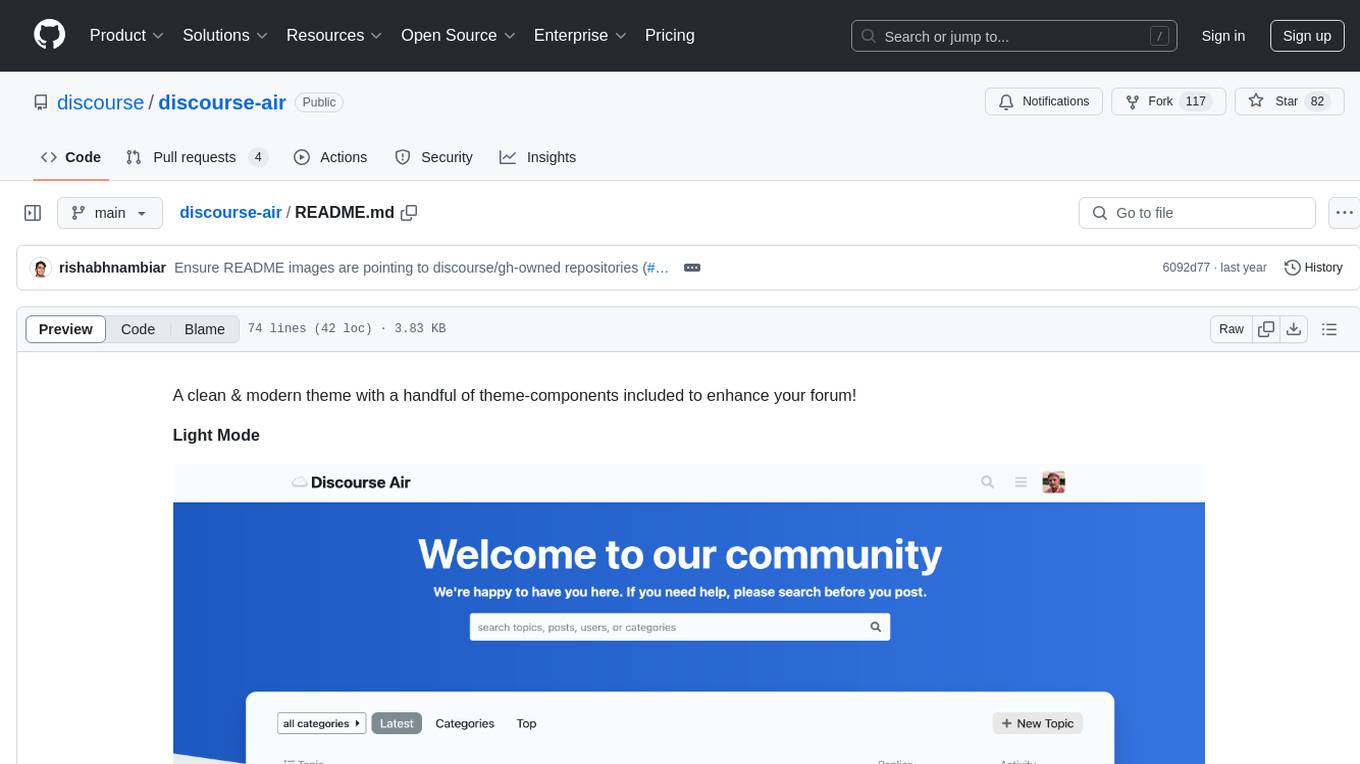This screenshot has height=764, width=1360.
Task: Switch to Code view
Action: tap(138, 329)
